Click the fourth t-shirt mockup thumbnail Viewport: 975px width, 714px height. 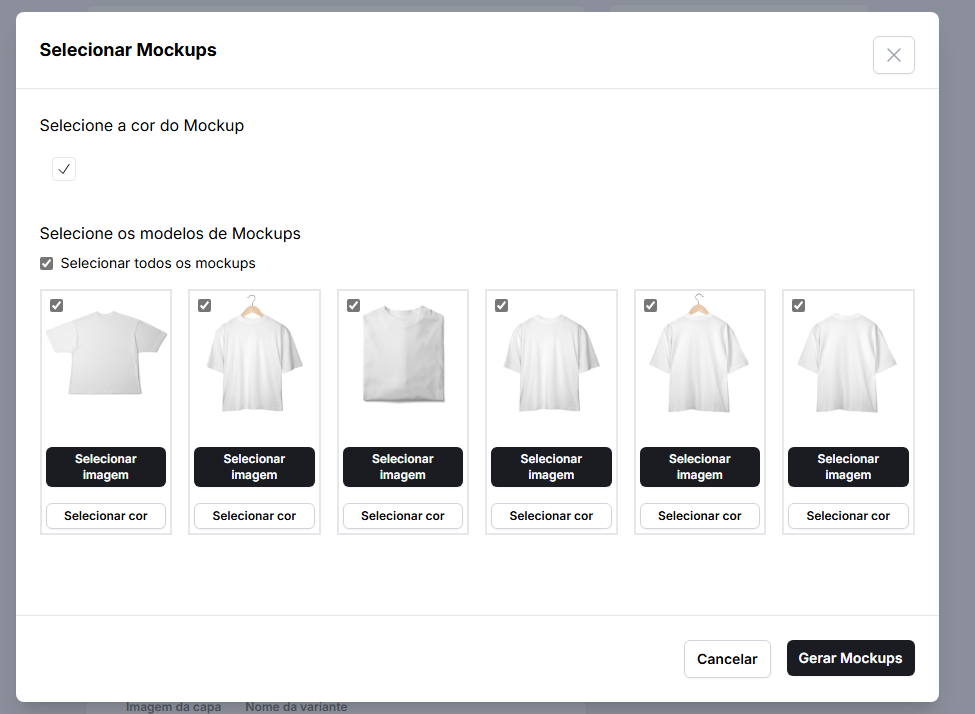pyautogui.click(x=551, y=360)
